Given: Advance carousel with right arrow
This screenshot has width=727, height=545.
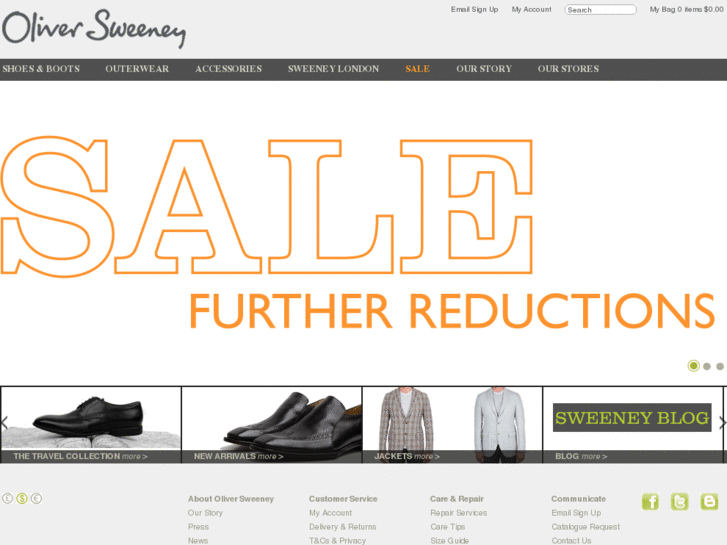Looking at the screenshot, I should point(722,423).
